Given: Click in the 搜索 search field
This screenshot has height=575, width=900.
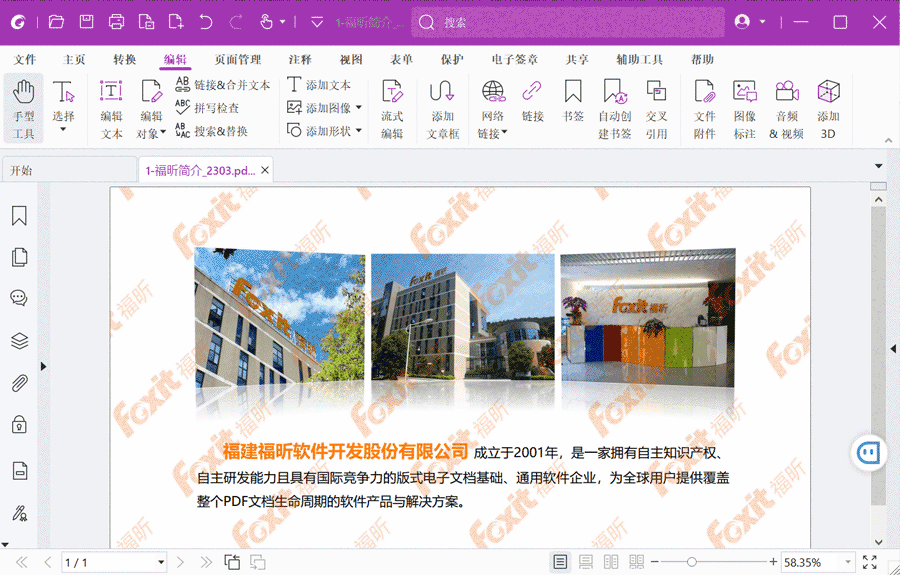Looking at the screenshot, I should pos(568,22).
